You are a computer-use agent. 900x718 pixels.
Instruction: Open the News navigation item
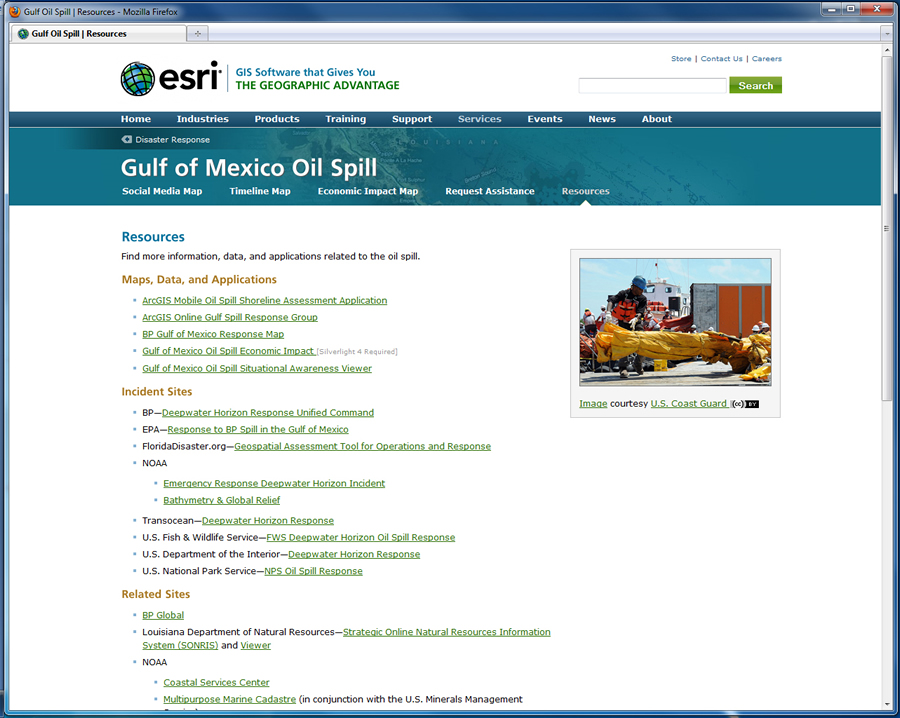point(602,119)
